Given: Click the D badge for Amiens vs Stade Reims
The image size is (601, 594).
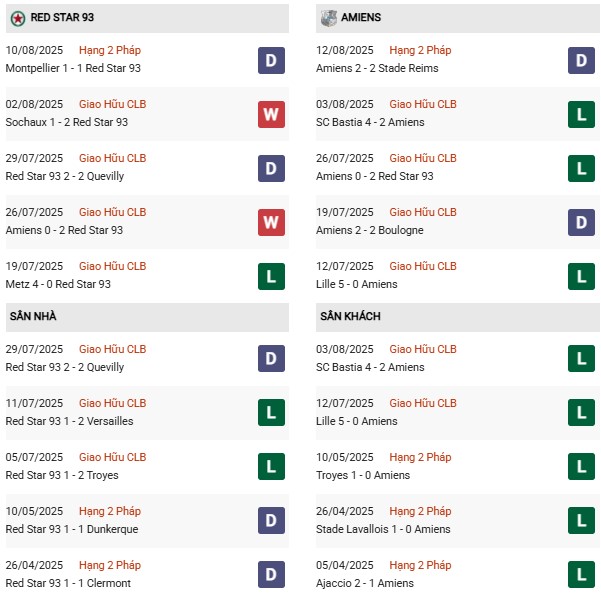Looking at the screenshot, I should (x=581, y=61).
